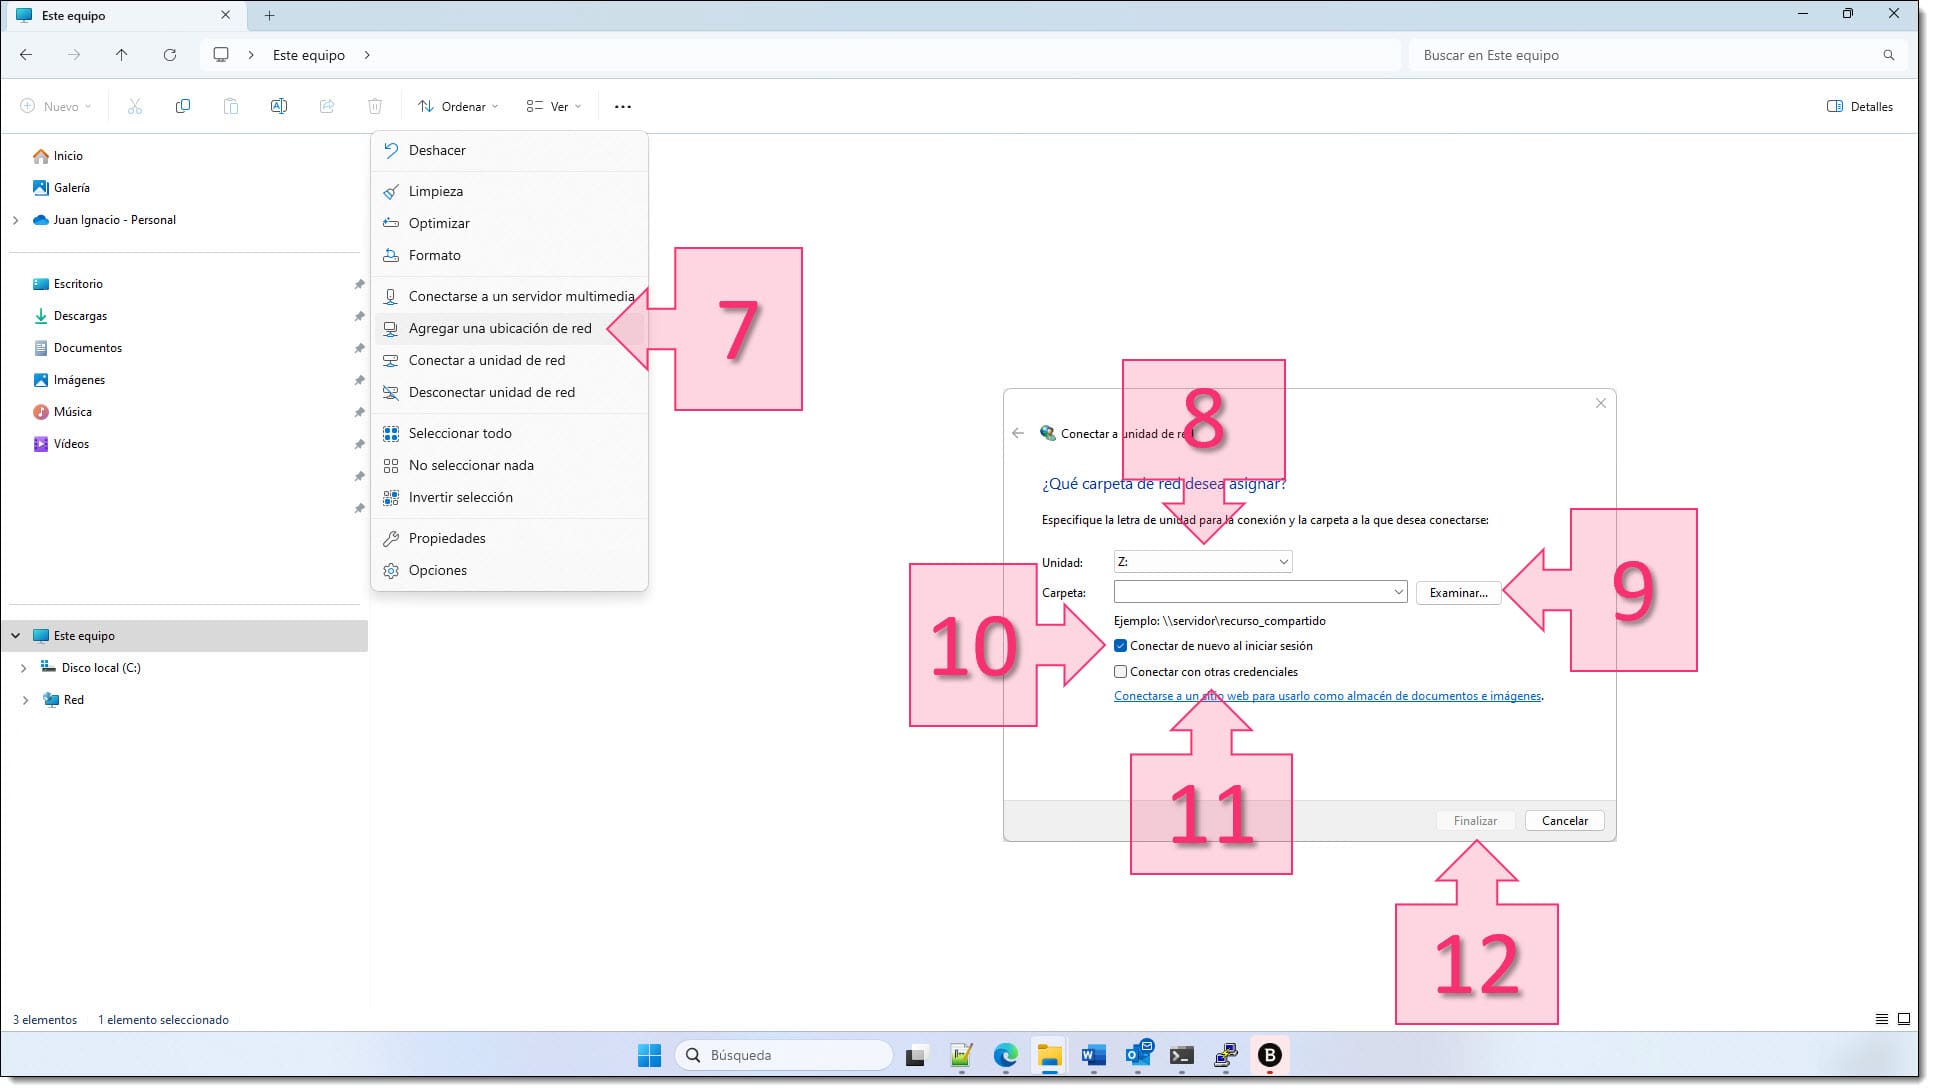1934x1092 pixels.
Task: Click Carpeta input field to type path
Action: 1257,592
